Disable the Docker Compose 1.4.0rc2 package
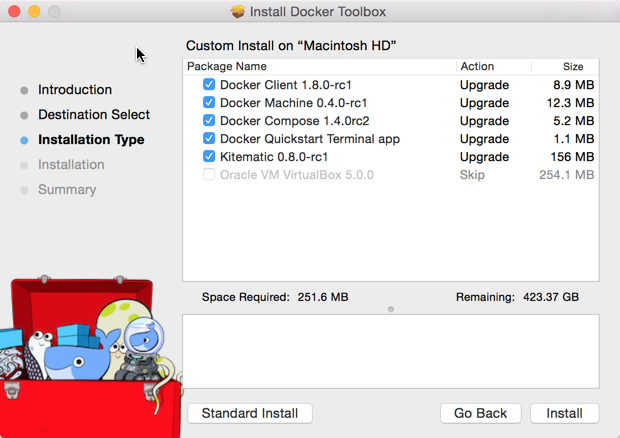Screen dimensions: 620x438 209,121
